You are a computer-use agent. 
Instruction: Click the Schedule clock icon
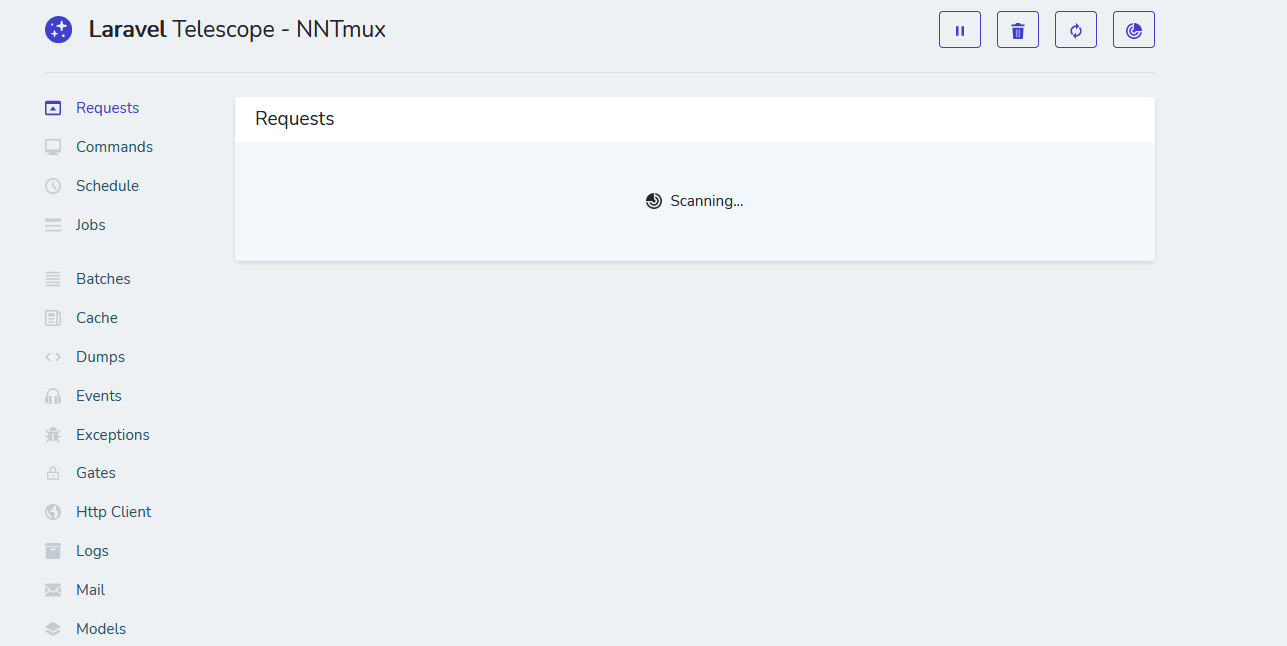coord(52,185)
